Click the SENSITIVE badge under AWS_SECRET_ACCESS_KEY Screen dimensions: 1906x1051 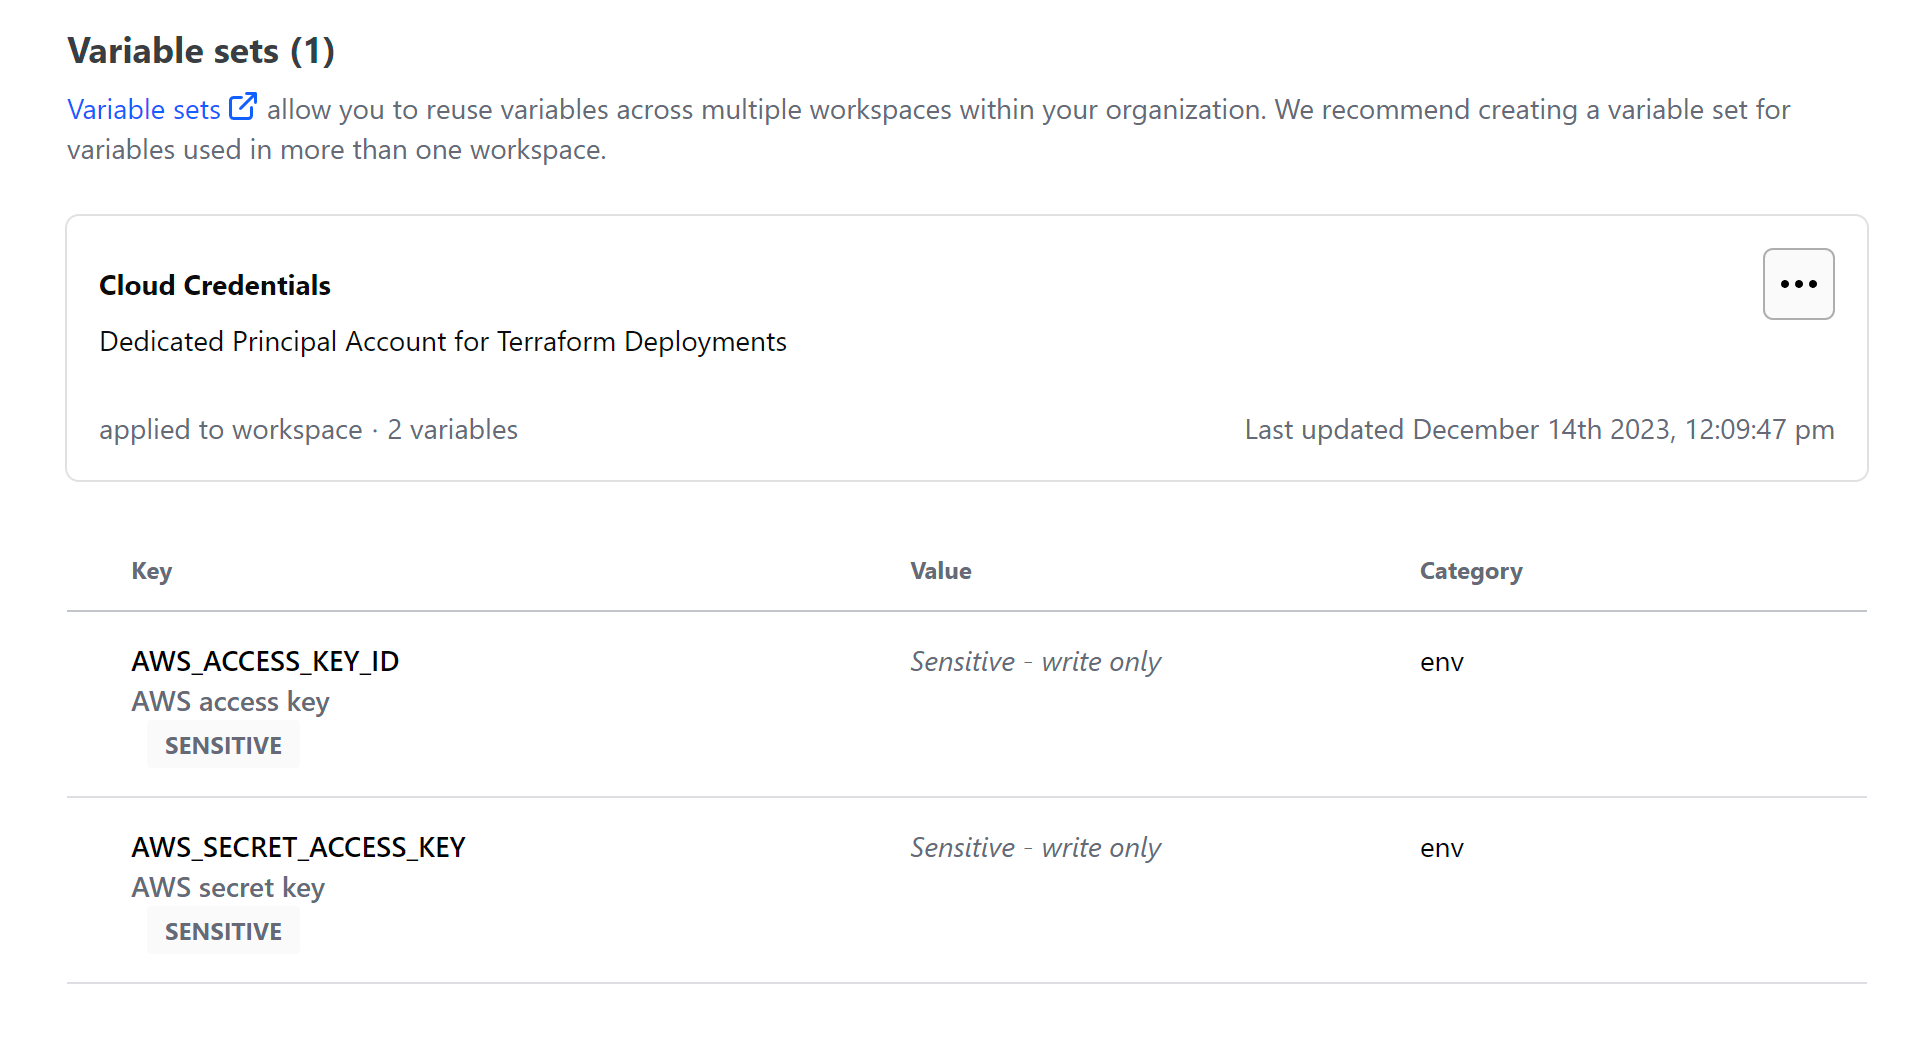(x=223, y=932)
